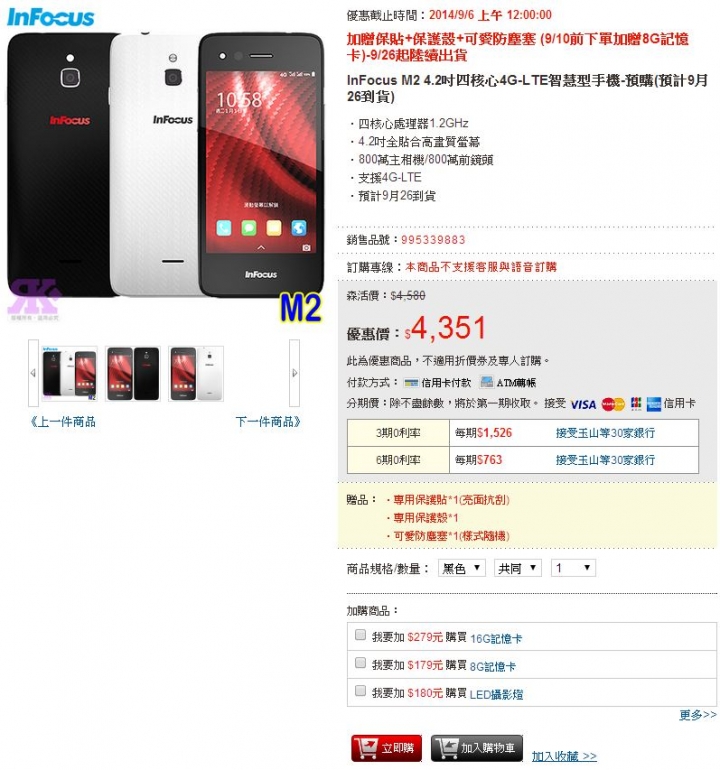Open the quantity dropdown showing 1

tap(573, 568)
